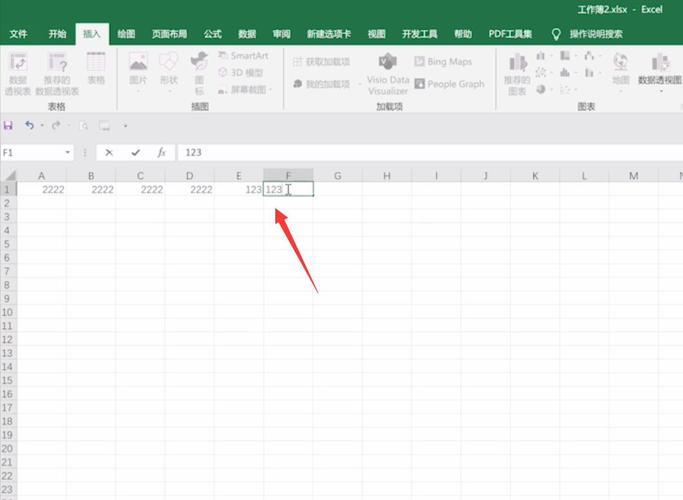The height and width of the screenshot is (500, 683).
Task: Go to the Formulas tab
Action: 213,34
